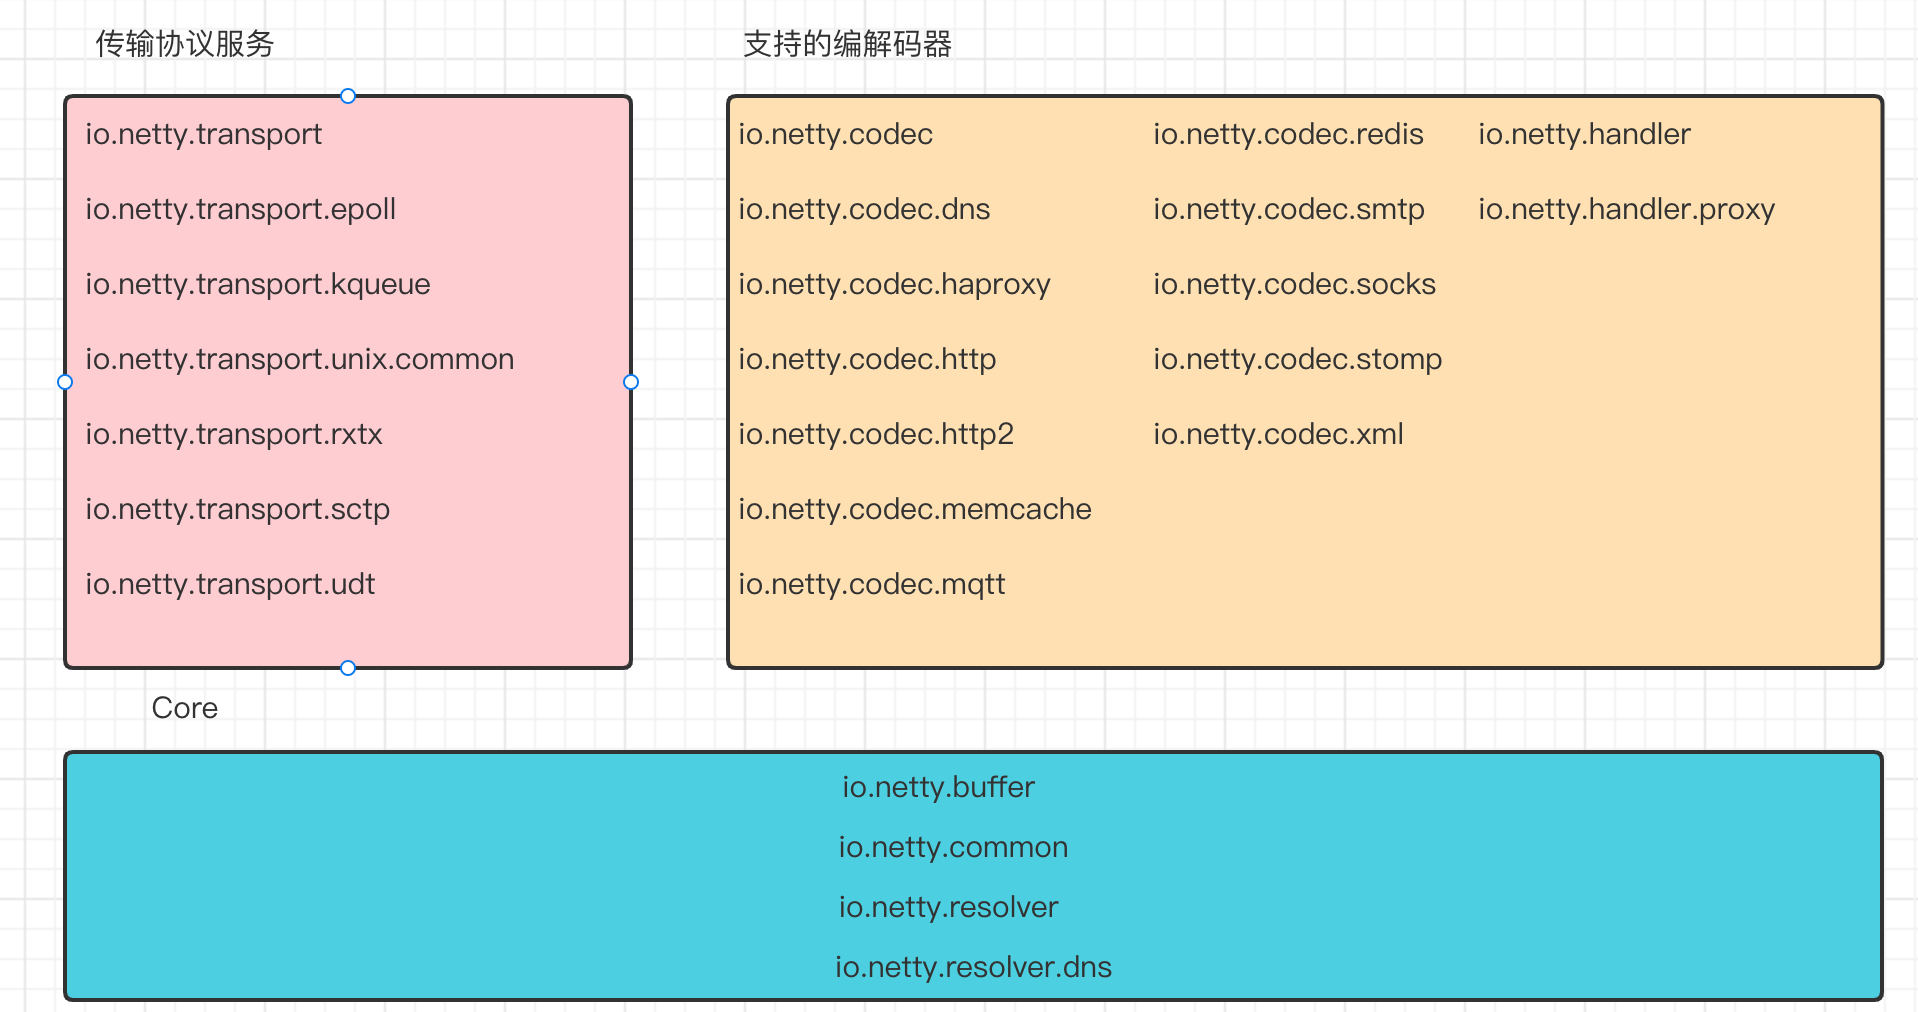Select the 传输协议服务 heading text
This screenshot has width=1918, height=1012.
tap(185, 44)
